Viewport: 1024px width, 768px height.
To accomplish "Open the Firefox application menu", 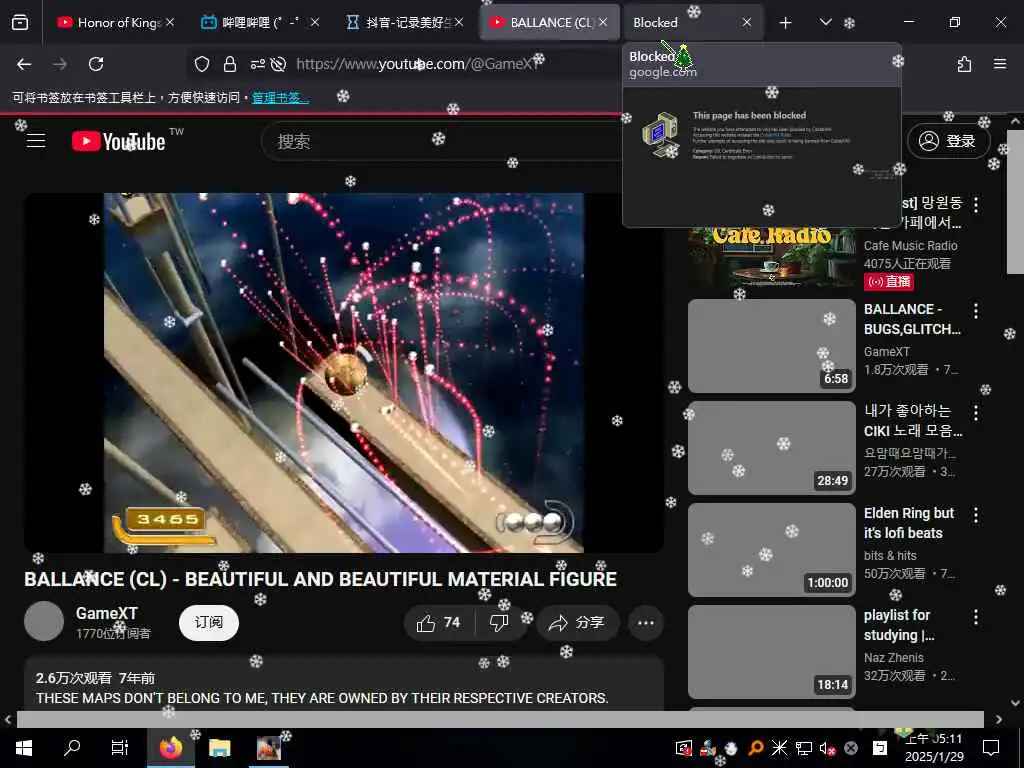I will pyautogui.click(x=1000, y=64).
